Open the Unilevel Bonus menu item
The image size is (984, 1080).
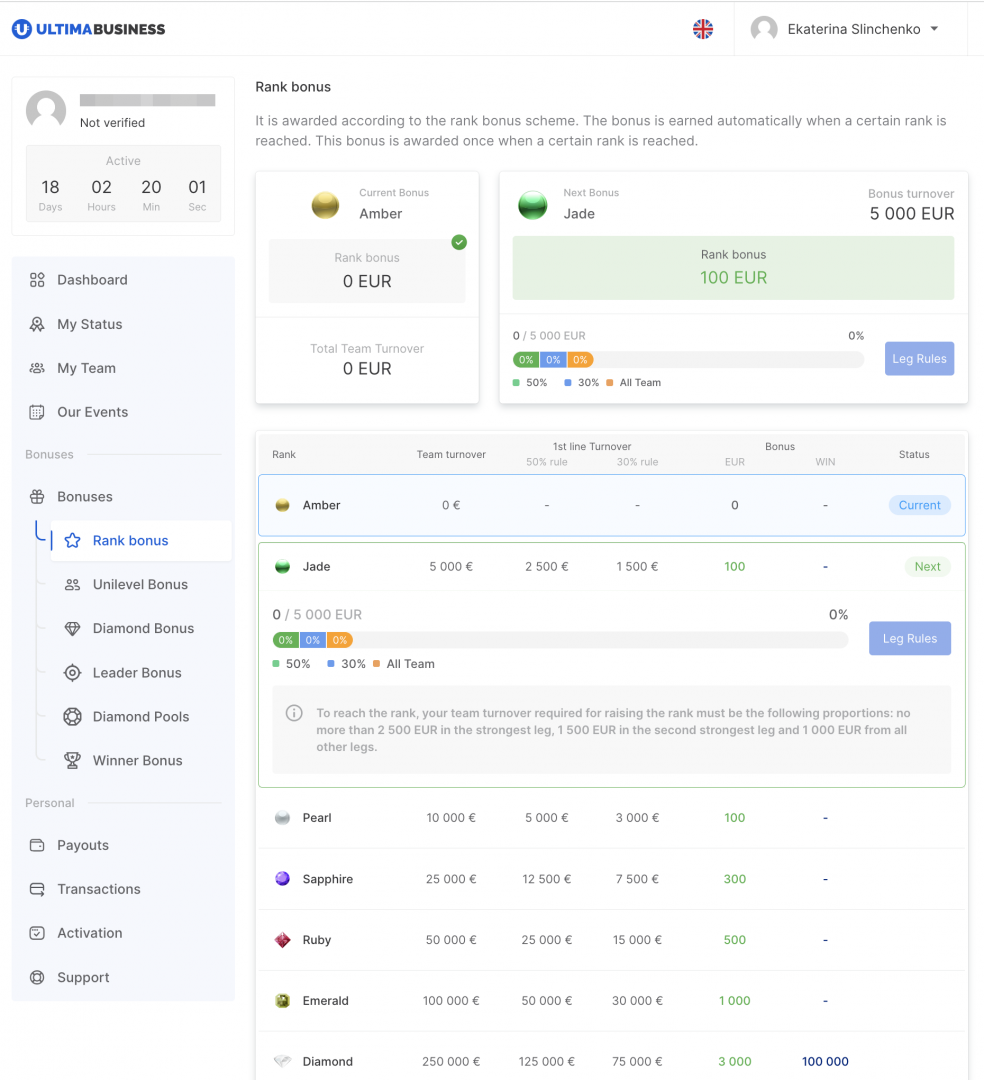point(140,585)
